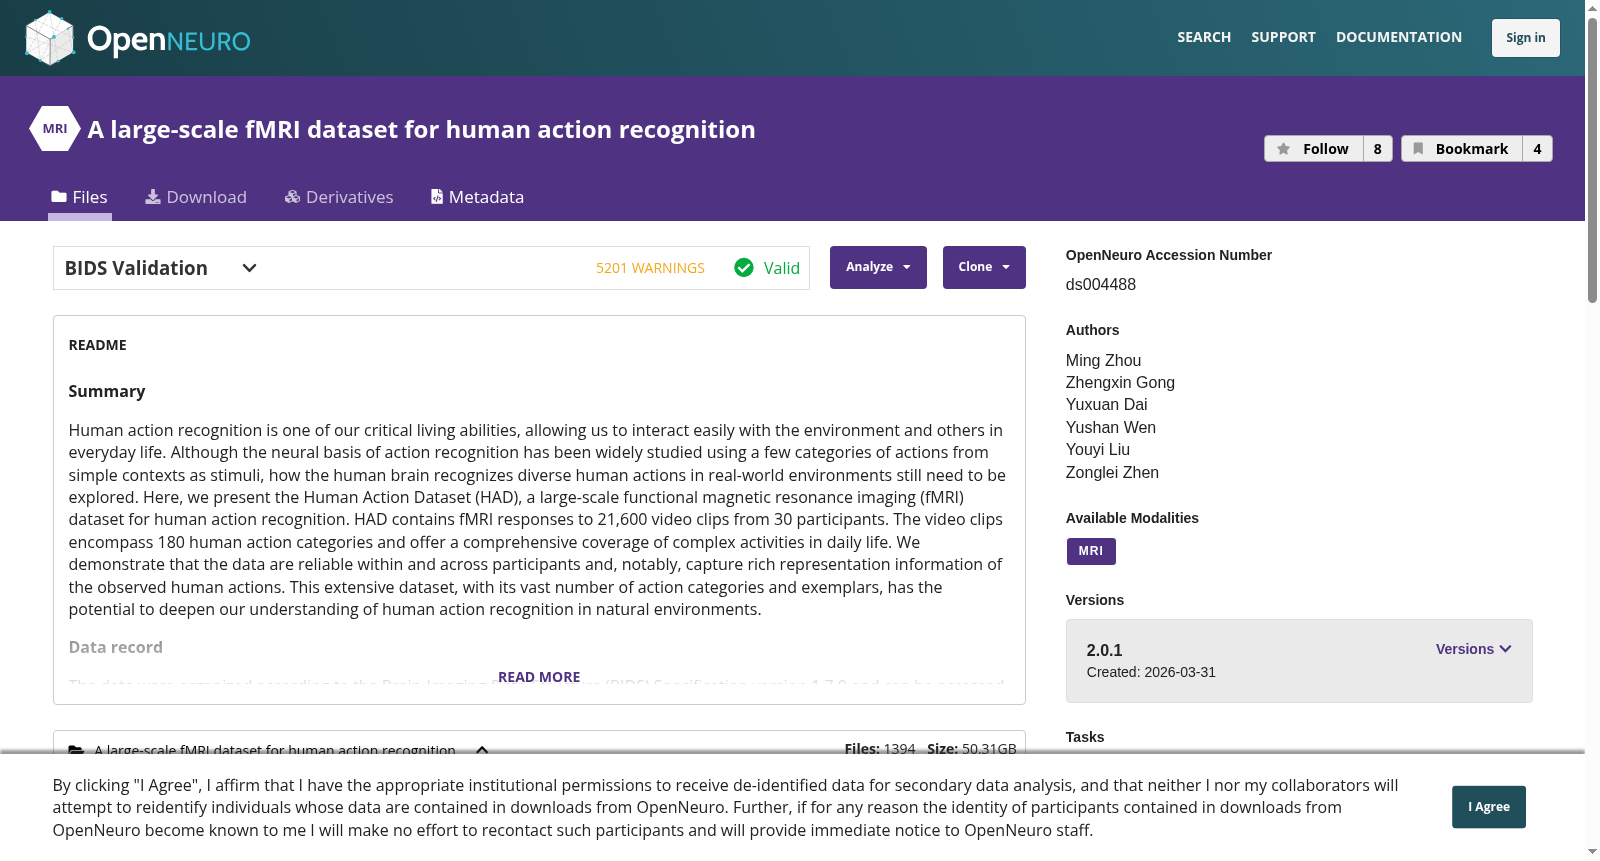The width and height of the screenshot is (1600, 861).
Task: Expand the BIDS Validation panel
Action: point(250,268)
